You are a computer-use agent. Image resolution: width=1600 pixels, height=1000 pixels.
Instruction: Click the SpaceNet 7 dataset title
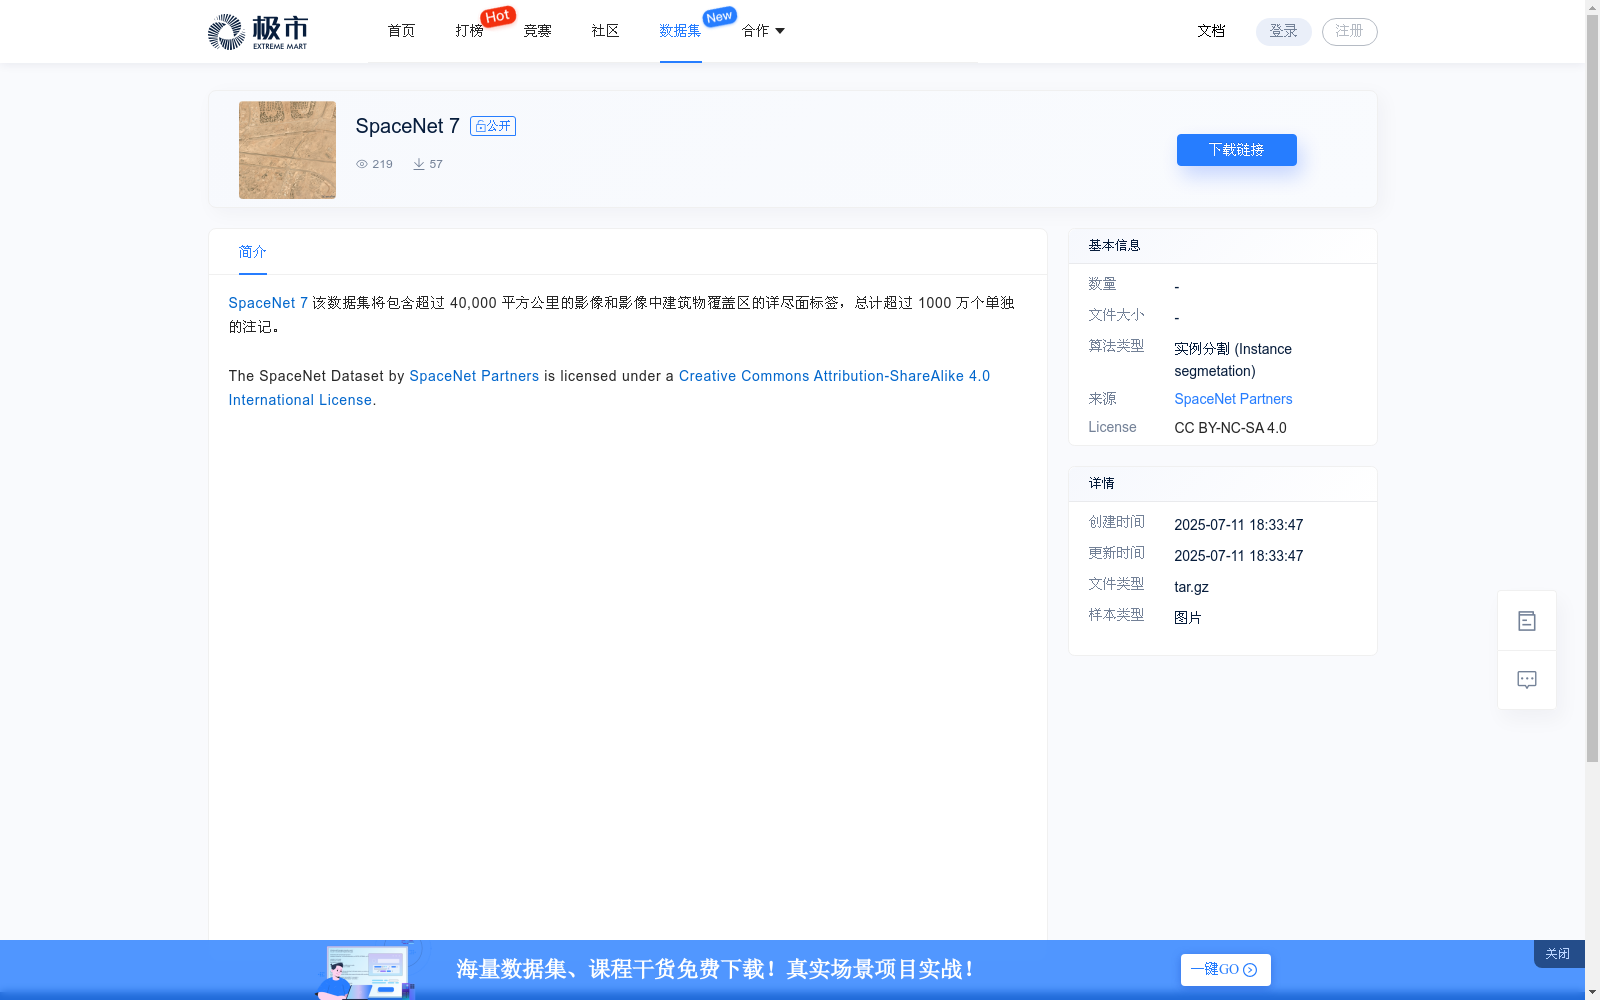[x=407, y=126]
